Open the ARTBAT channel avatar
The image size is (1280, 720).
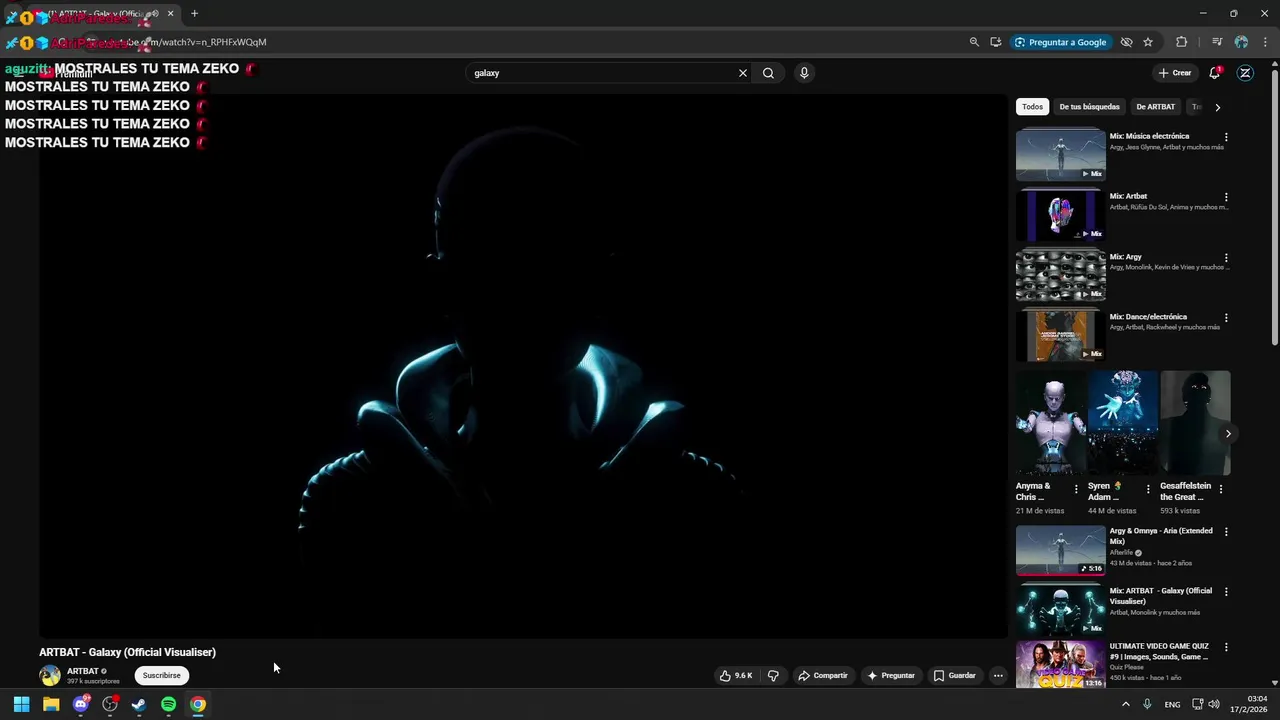(50, 676)
